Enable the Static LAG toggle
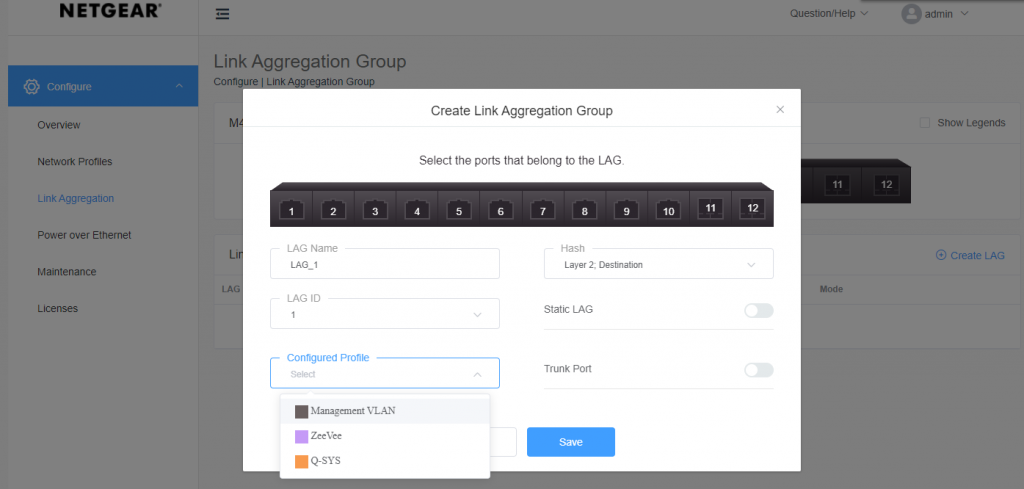The height and width of the screenshot is (489, 1024). 758,311
